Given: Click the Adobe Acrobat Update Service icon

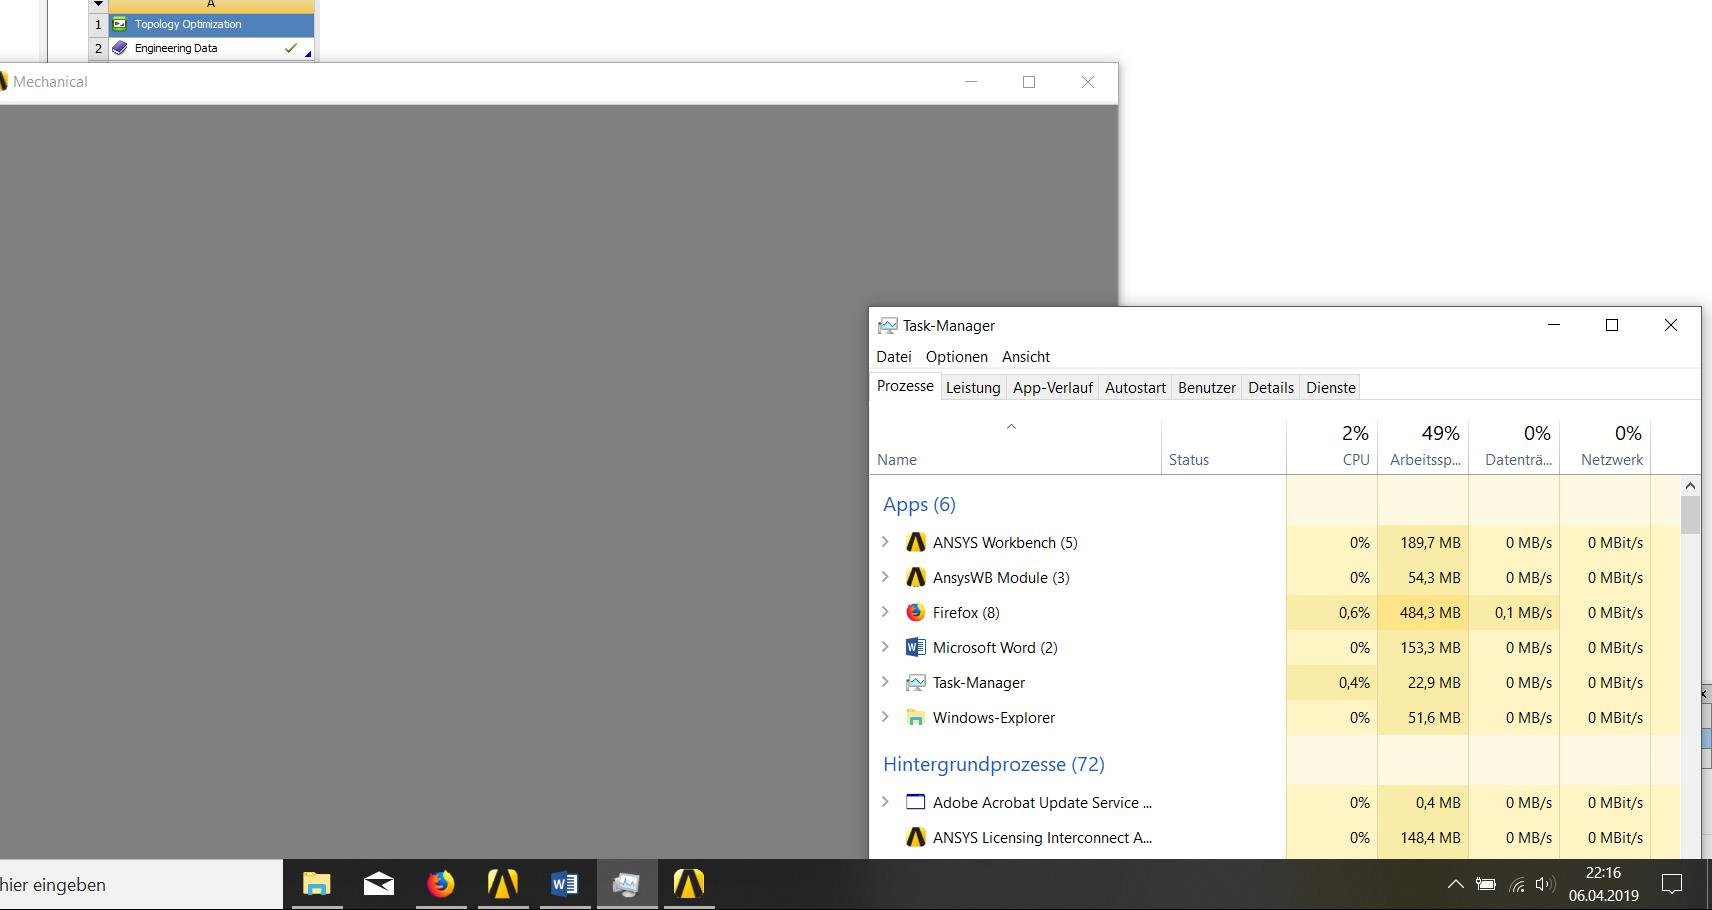Looking at the screenshot, I should [915, 802].
